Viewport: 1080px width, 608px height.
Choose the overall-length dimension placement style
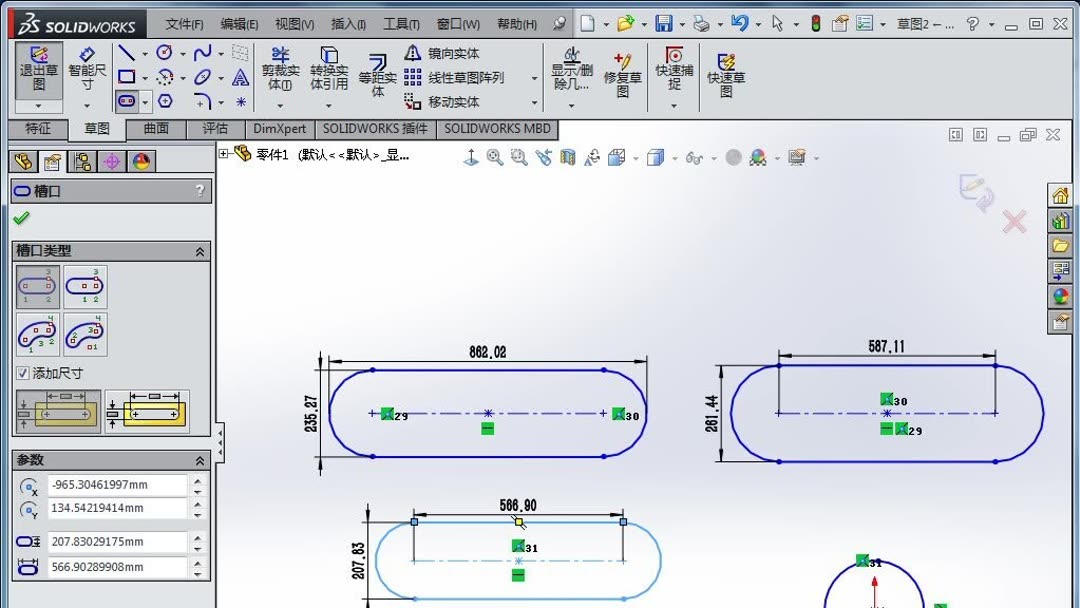147,410
